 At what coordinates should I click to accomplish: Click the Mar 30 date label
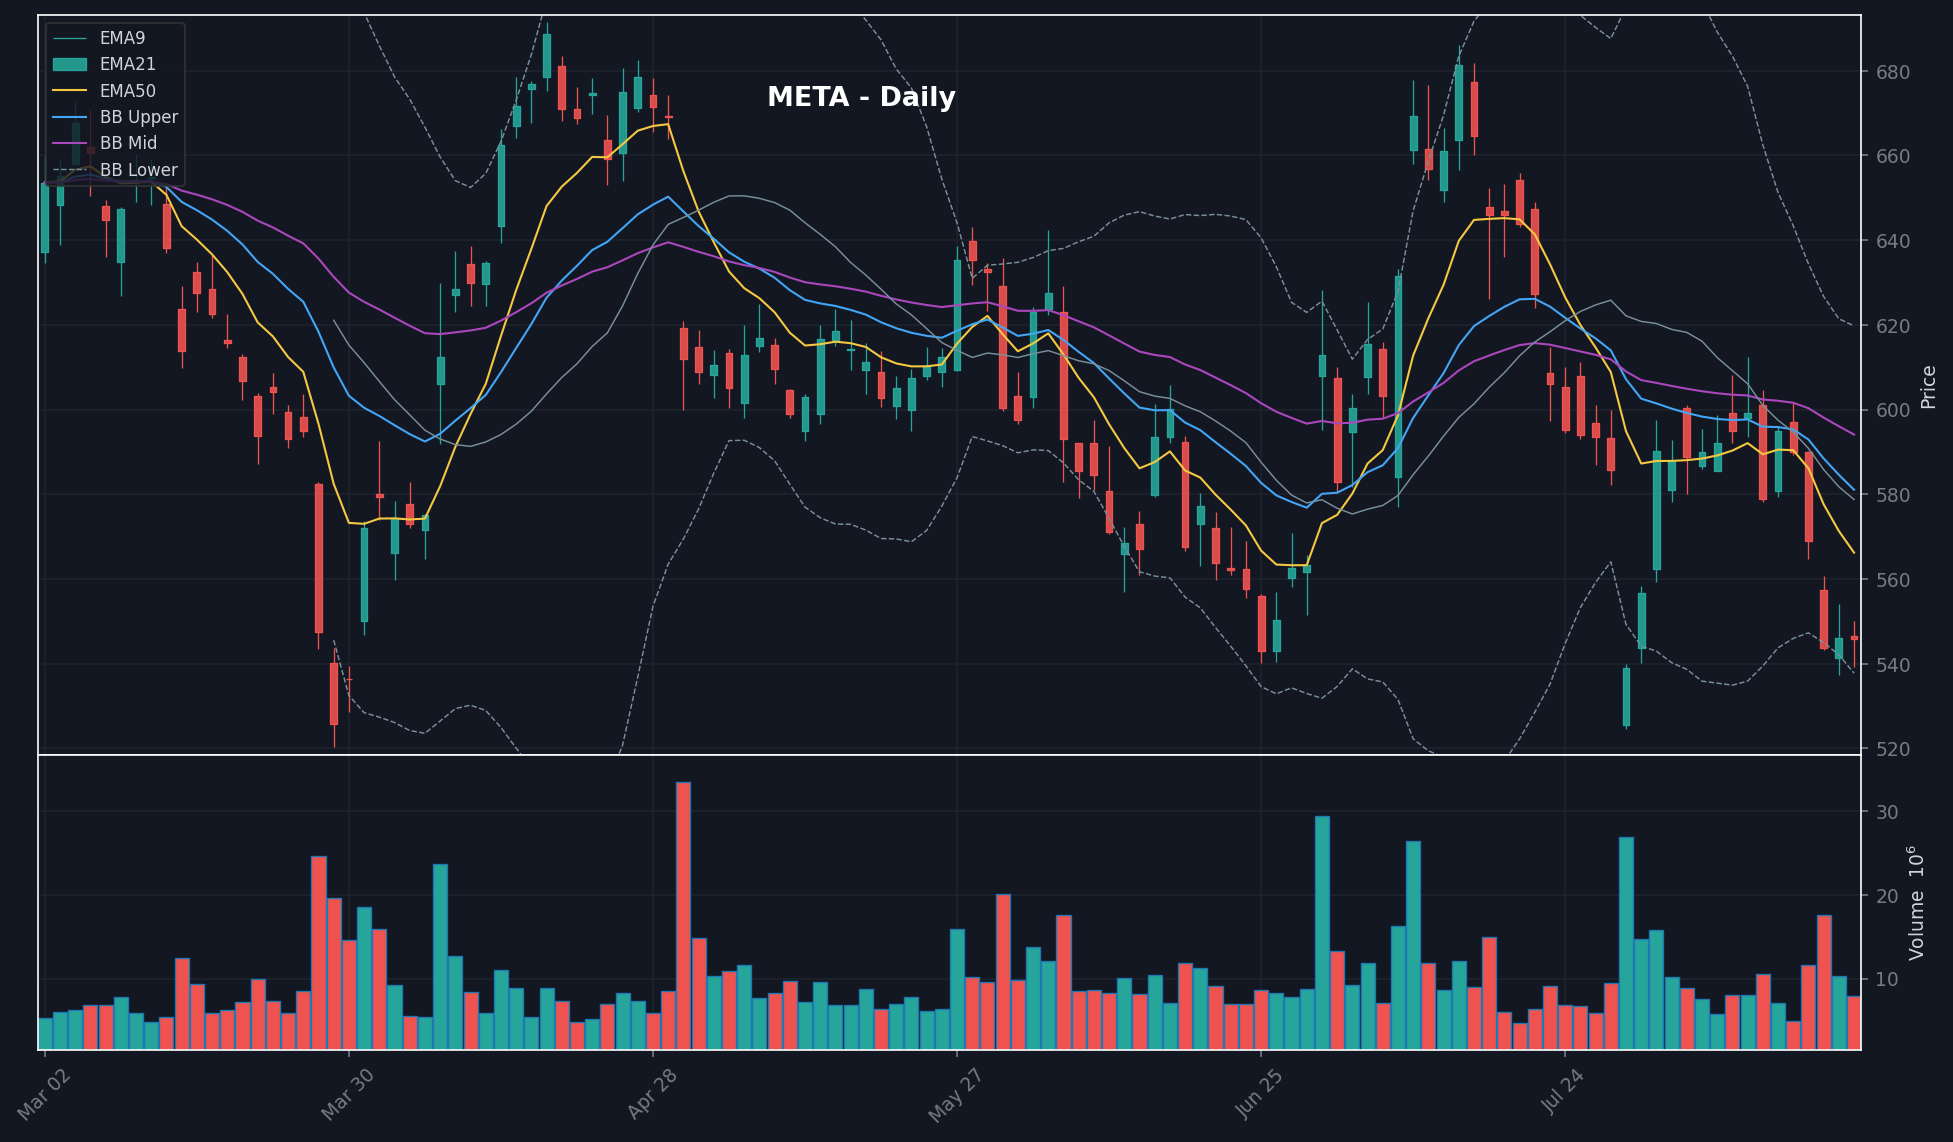point(347,1094)
